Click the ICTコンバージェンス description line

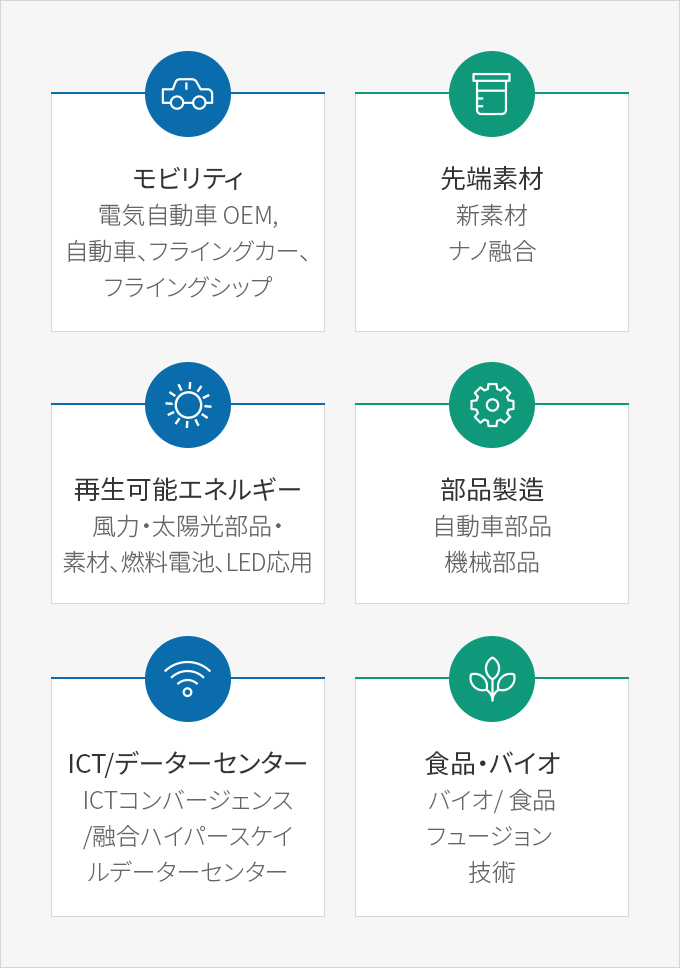point(188,800)
